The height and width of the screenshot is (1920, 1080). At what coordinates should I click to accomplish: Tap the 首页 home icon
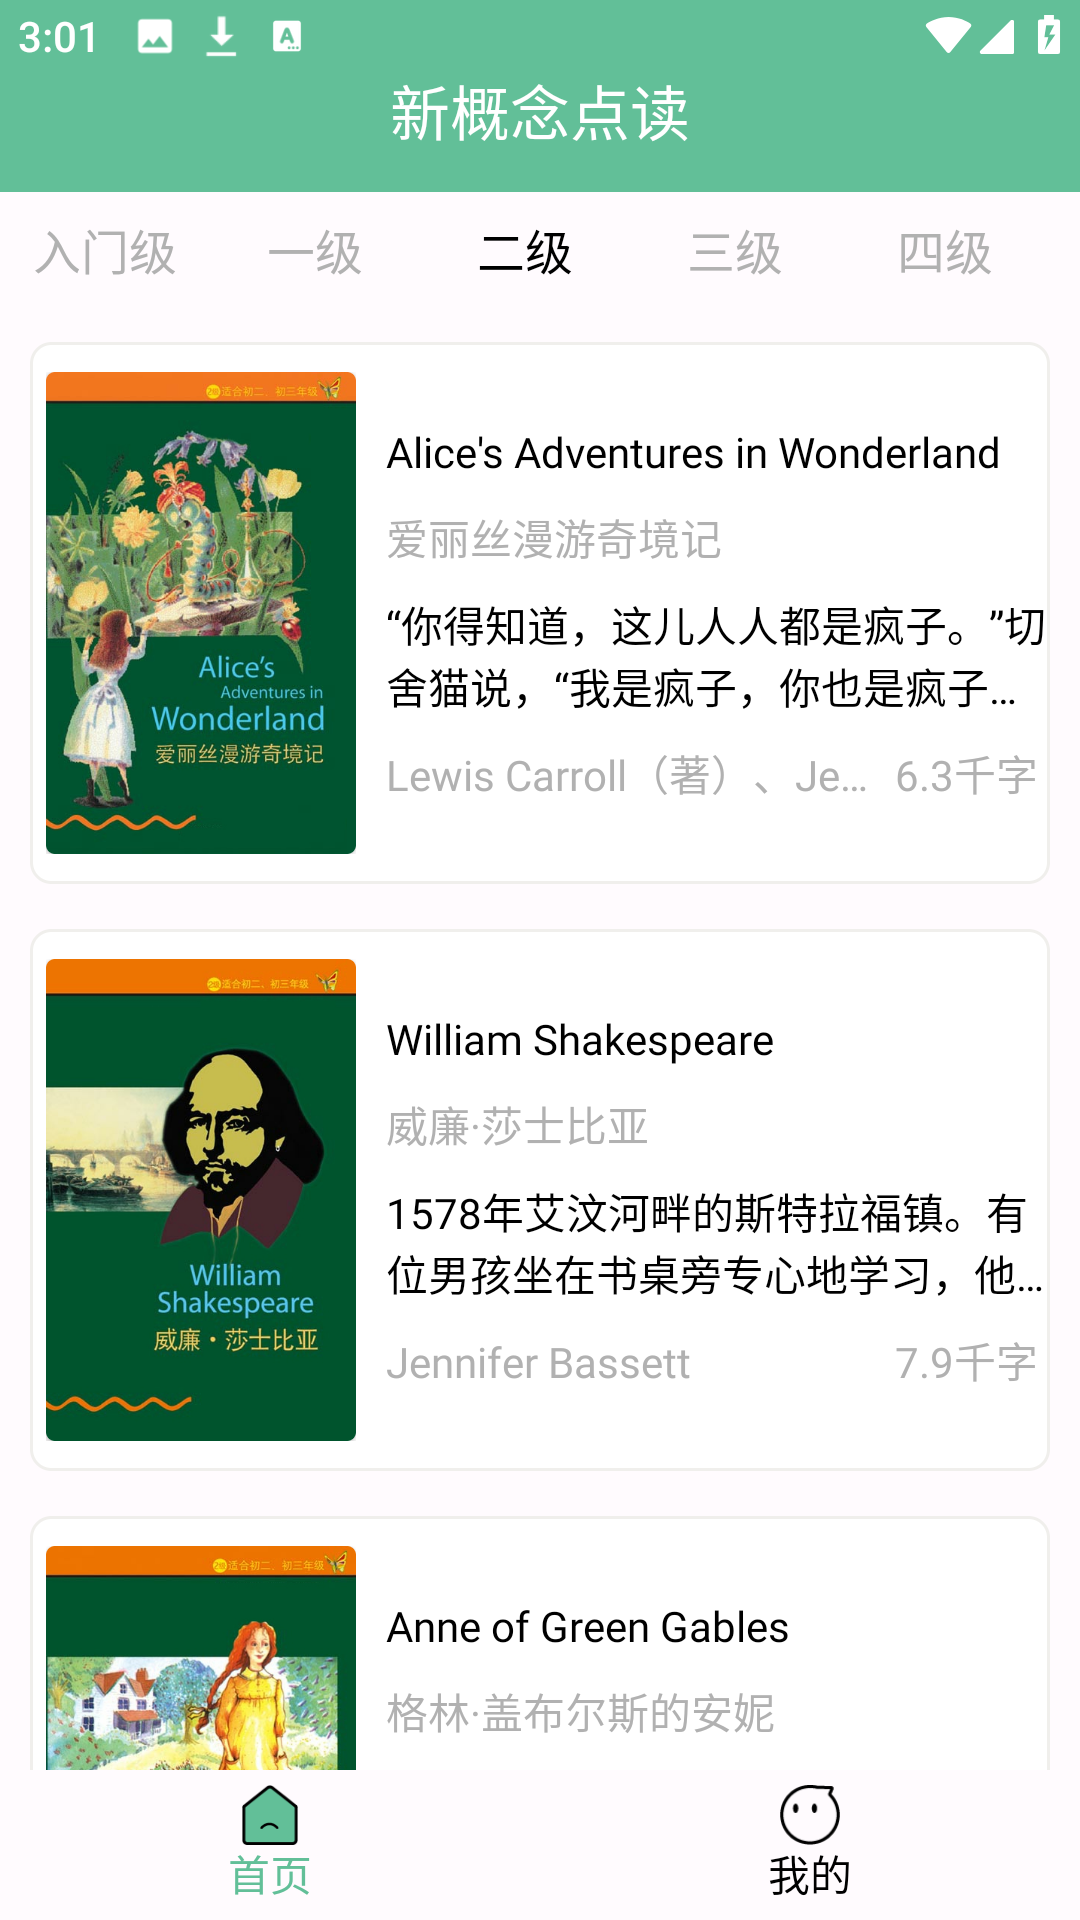270,1814
